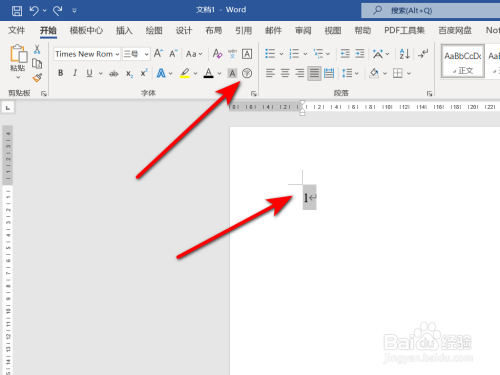
Task: Apply the yellow text highlight color
Action: click(x=185, y=73)
